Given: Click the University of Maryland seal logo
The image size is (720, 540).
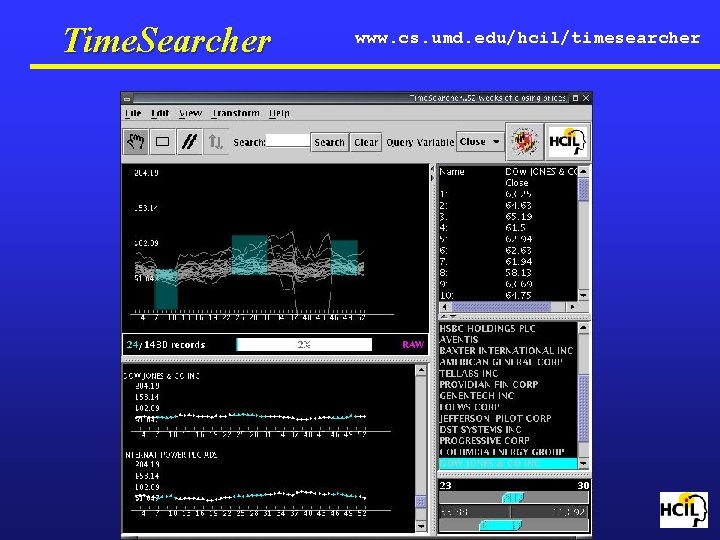Looking at the screenshot, I should click(524, 141).
